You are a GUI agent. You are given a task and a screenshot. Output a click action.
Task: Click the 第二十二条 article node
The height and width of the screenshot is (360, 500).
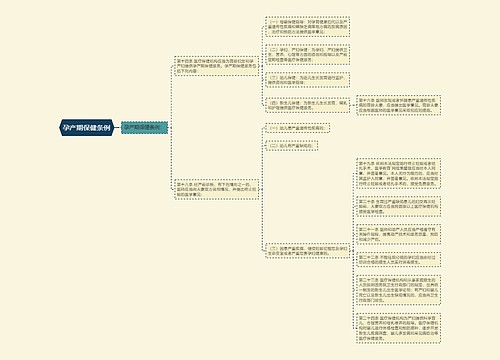click(x=399, y=260)
